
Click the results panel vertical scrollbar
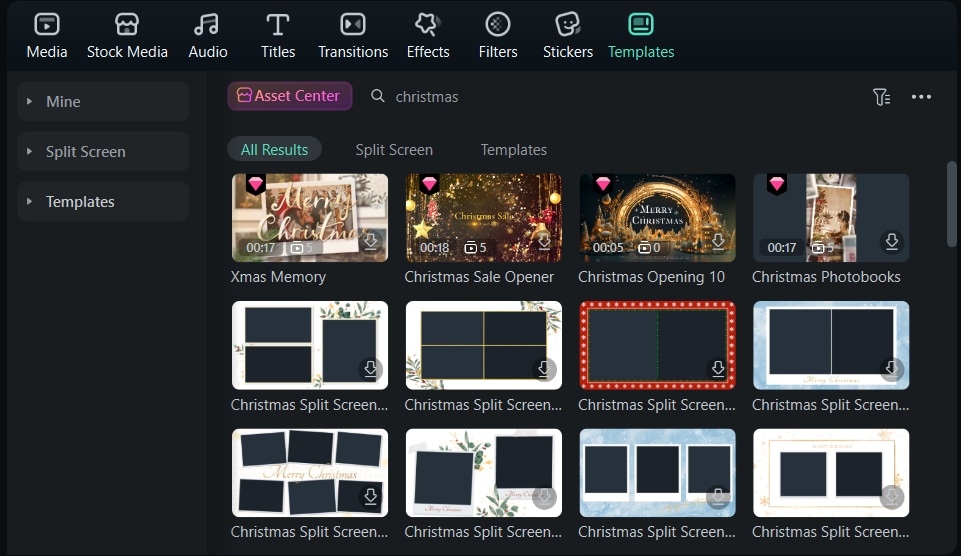(x=951, y=204)
